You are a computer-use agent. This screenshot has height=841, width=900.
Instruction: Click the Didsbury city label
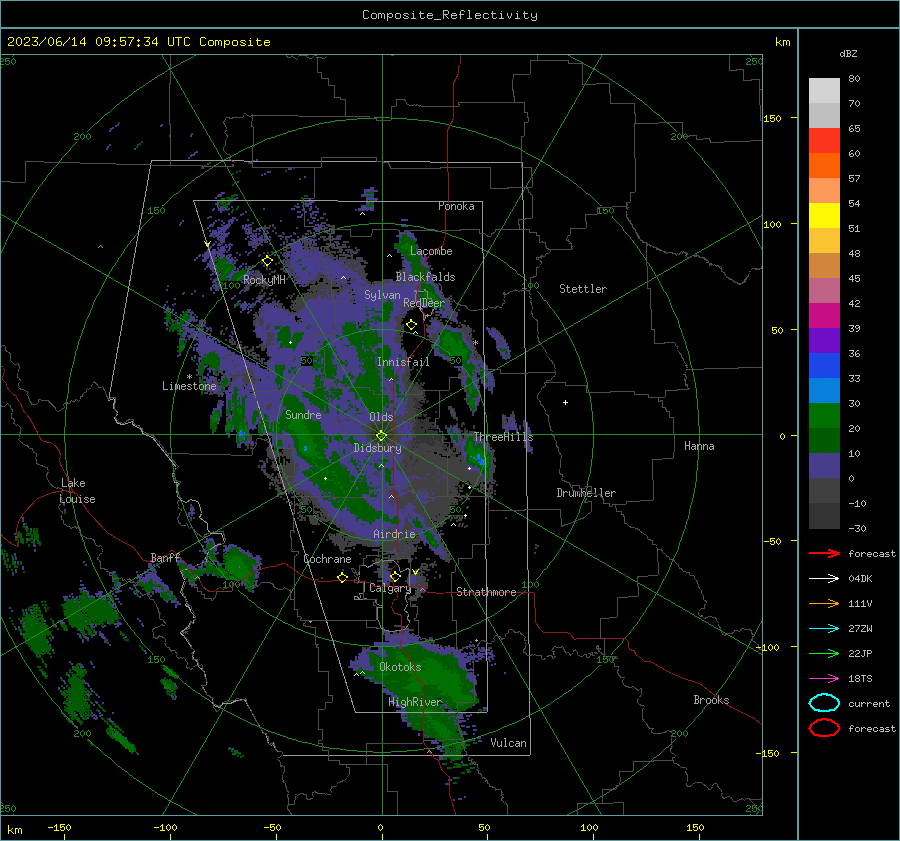tap(378, 448)
